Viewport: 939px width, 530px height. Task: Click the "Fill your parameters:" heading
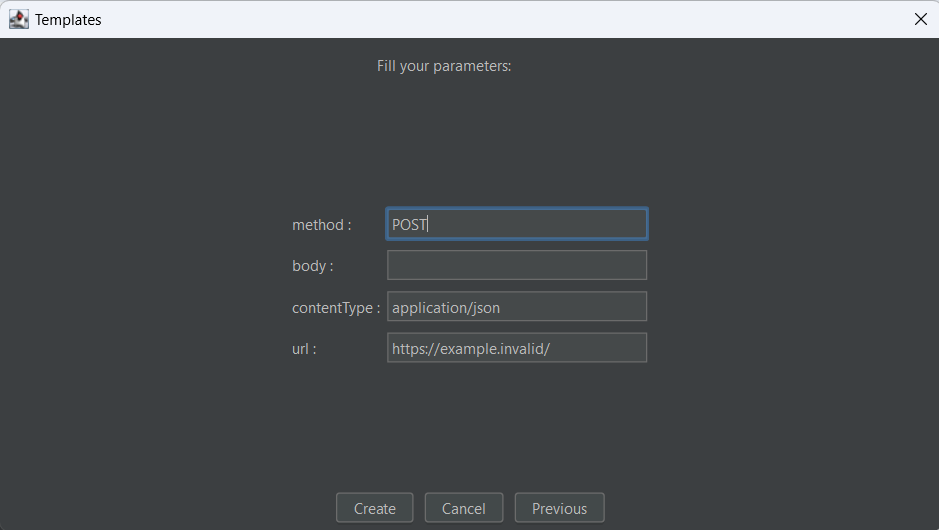(x=444, y=66)
